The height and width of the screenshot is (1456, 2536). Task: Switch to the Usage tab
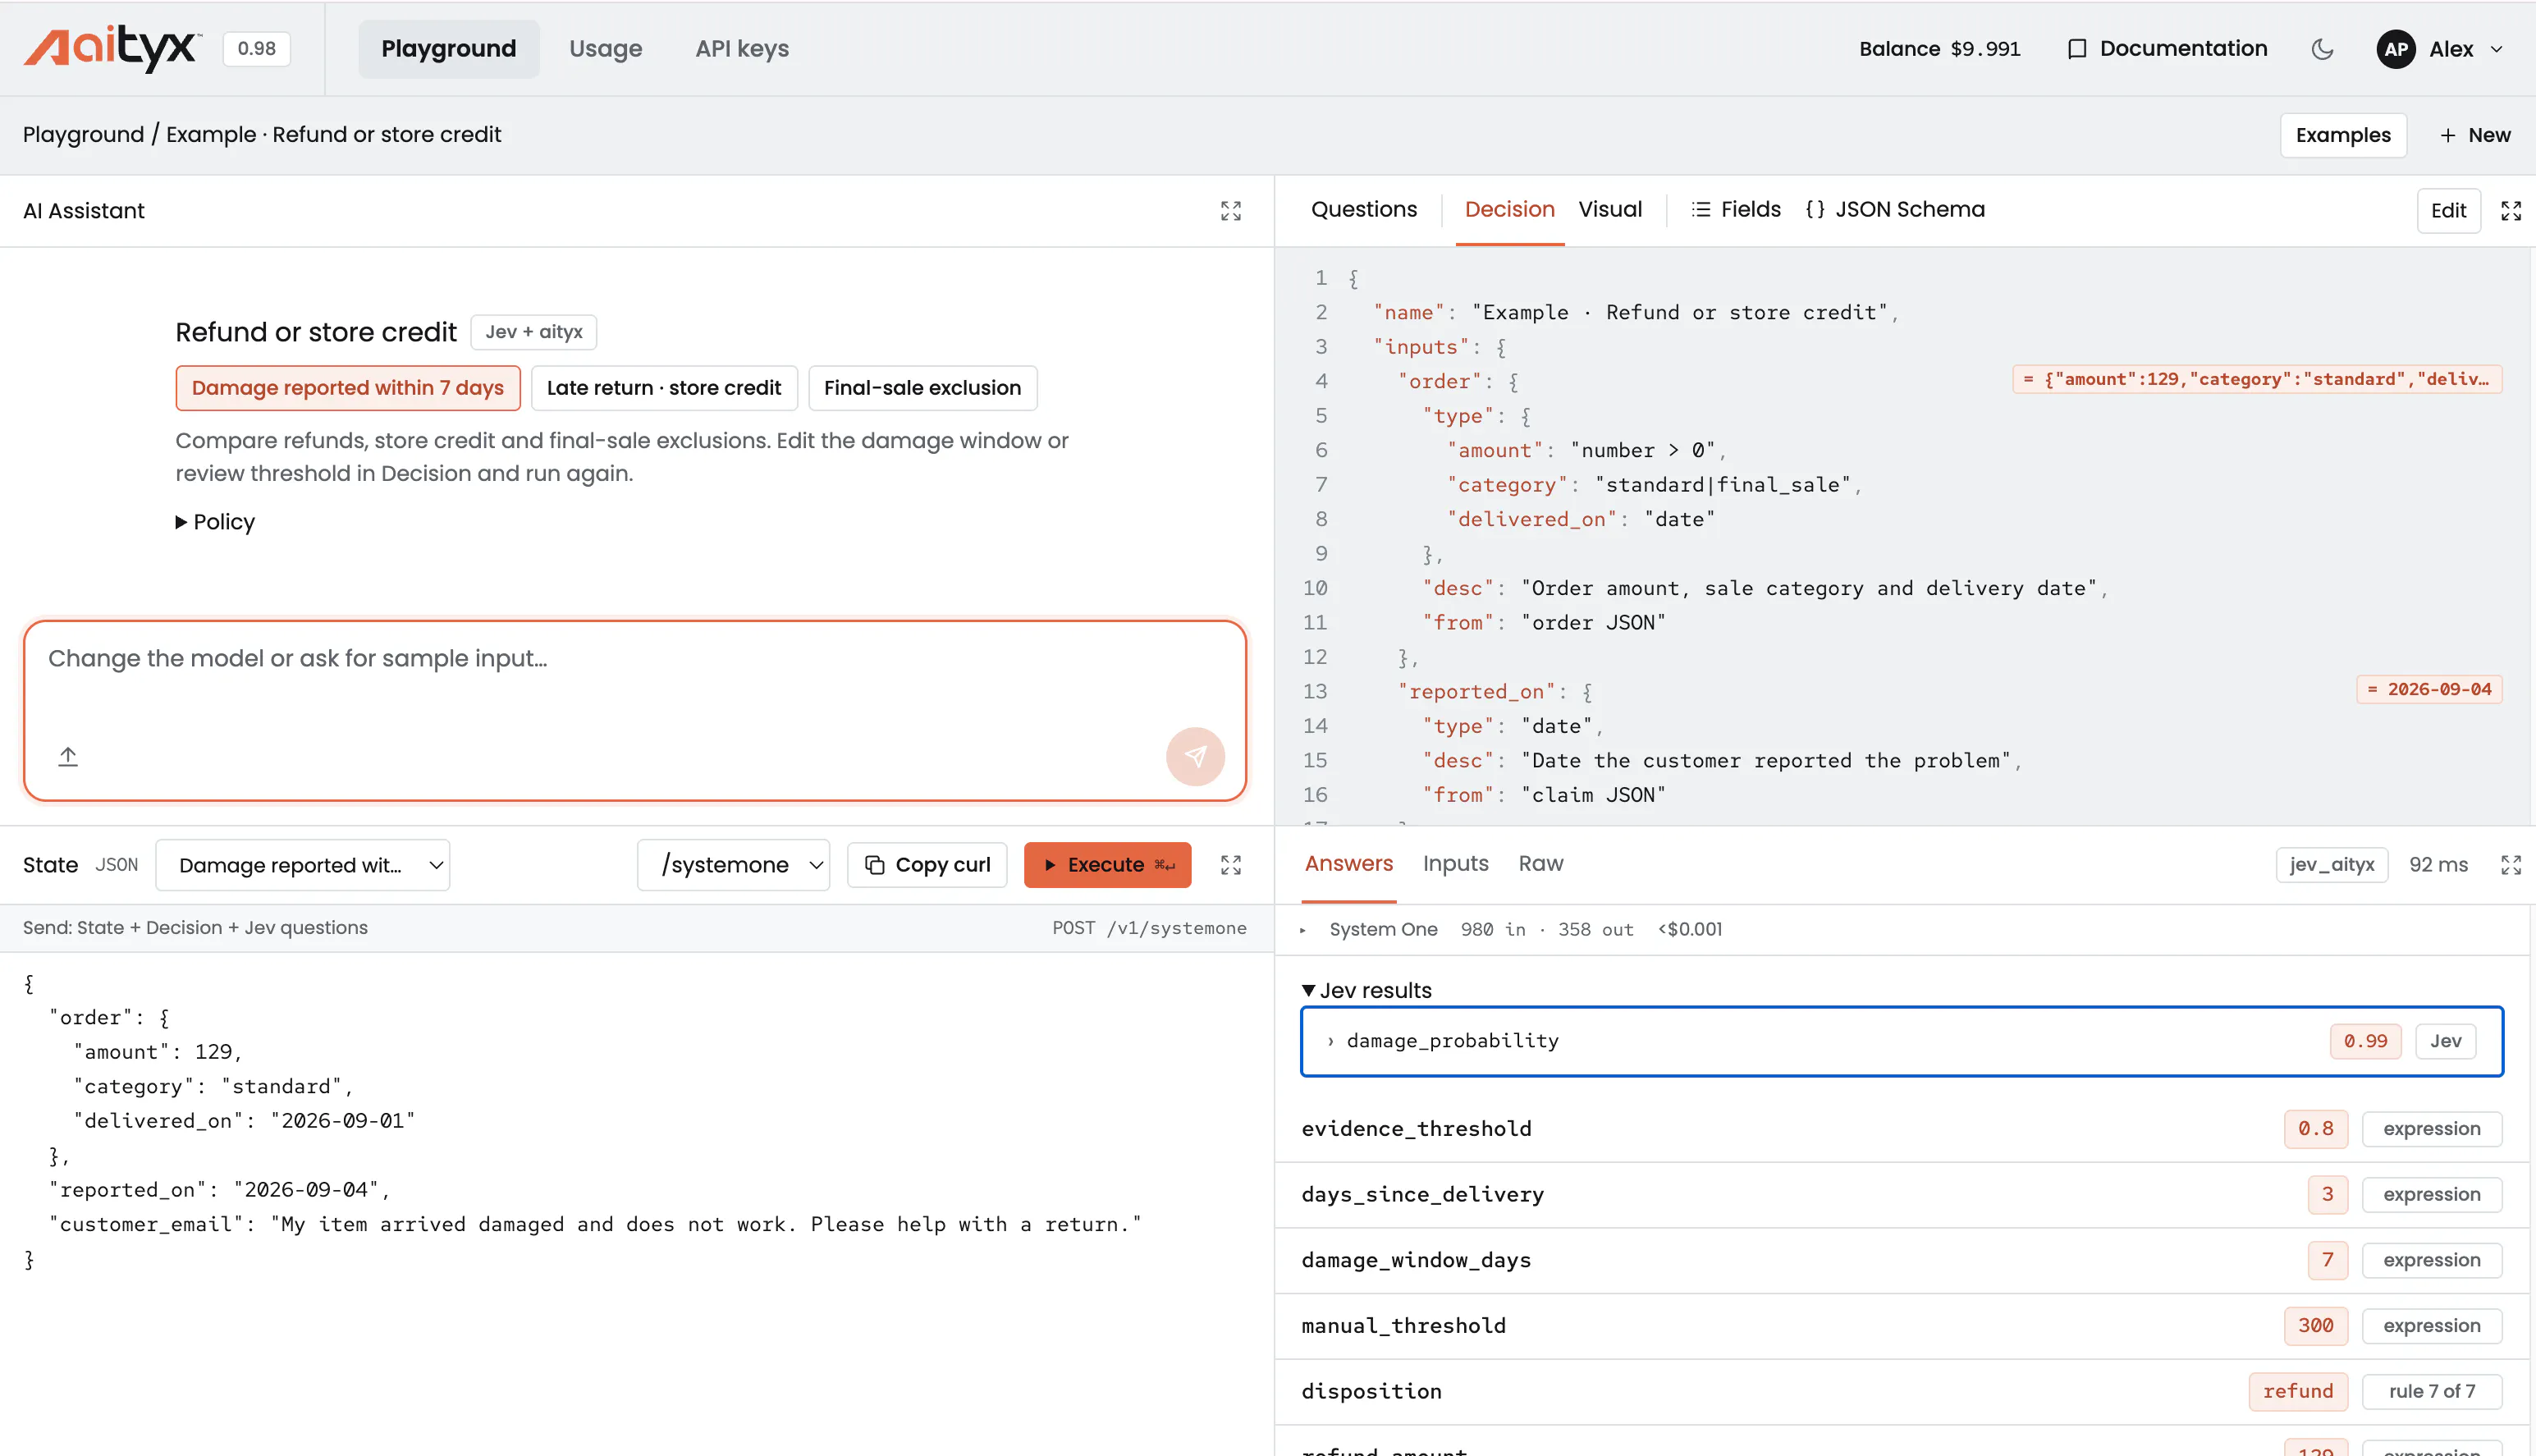pos(605,49)
